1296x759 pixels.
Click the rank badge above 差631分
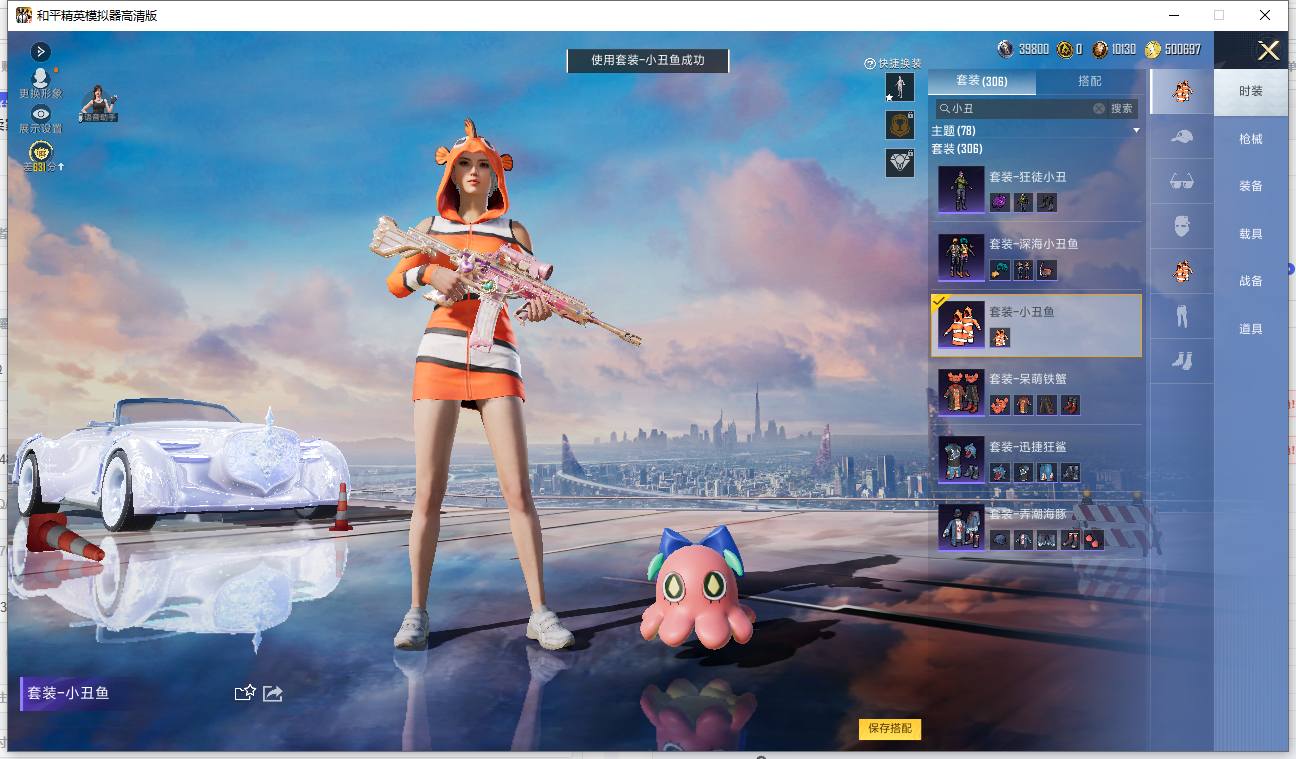[x=41, y=151]
